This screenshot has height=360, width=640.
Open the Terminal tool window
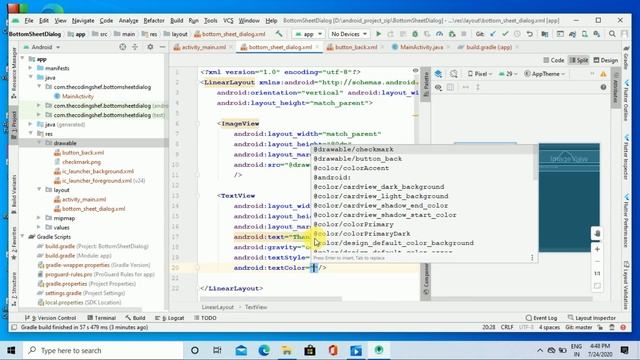[102, 318]
